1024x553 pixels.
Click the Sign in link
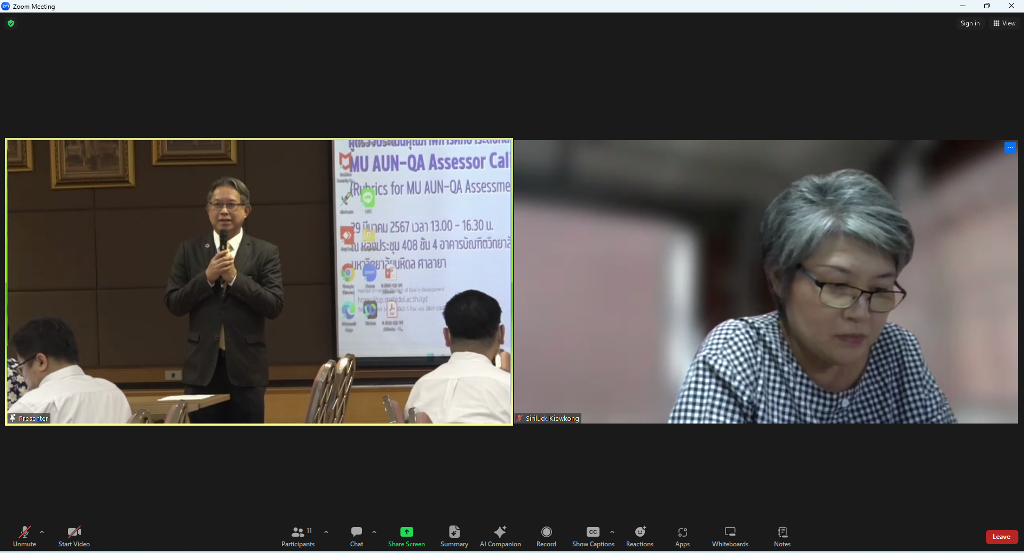click(x=969, y=23)
